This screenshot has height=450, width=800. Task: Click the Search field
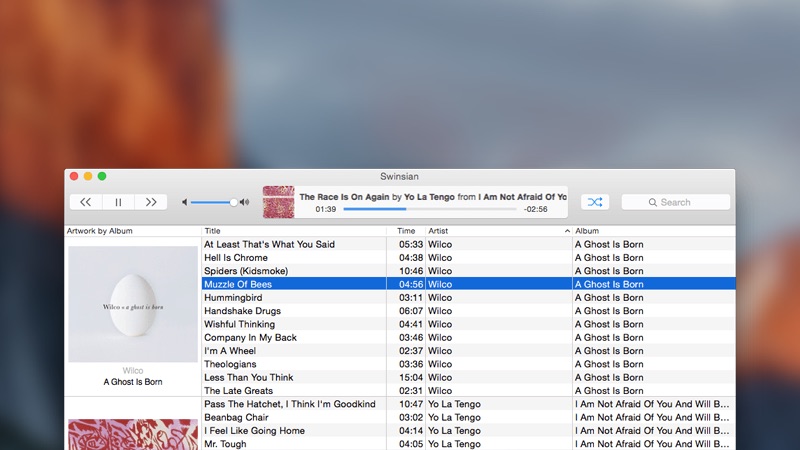click(x=676, y=202)
